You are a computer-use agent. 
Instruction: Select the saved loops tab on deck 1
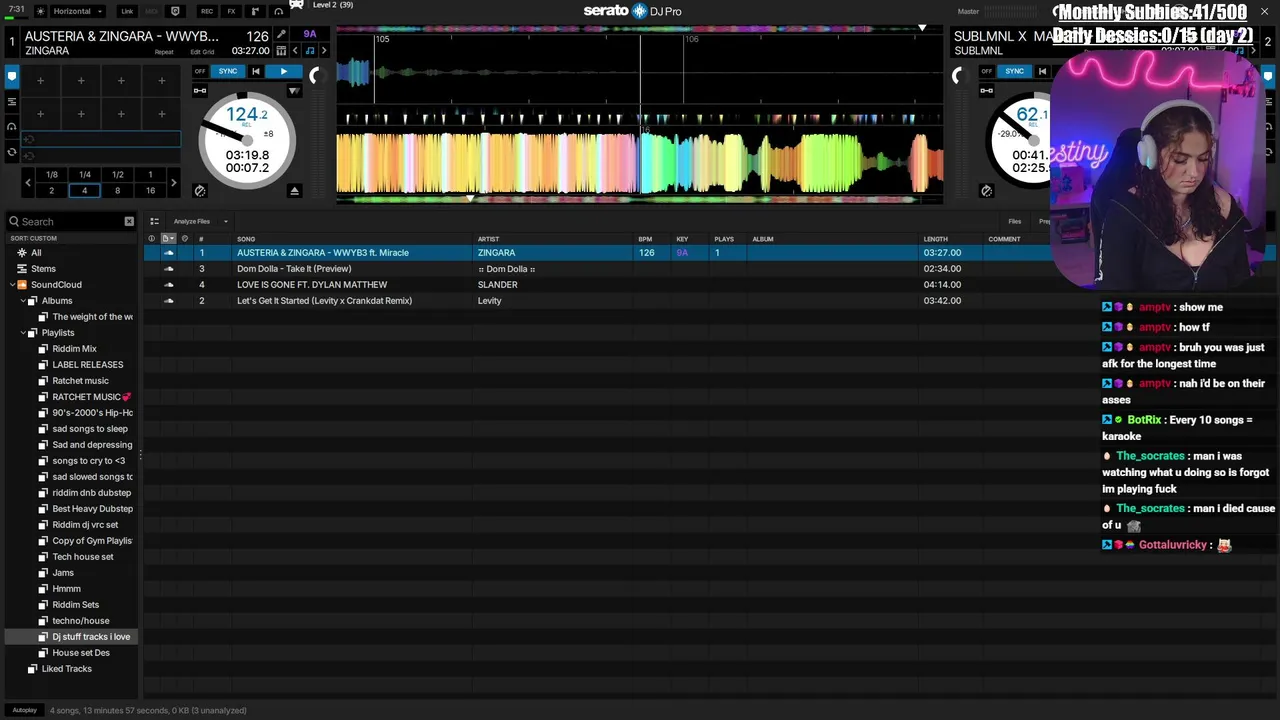(x=12, y=101)
